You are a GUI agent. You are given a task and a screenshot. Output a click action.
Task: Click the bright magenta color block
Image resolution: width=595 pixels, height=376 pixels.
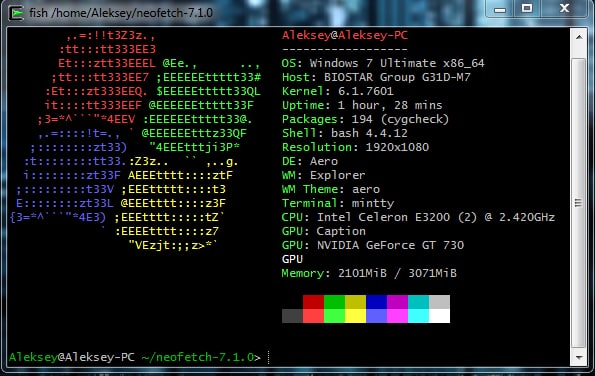point(397,316)
